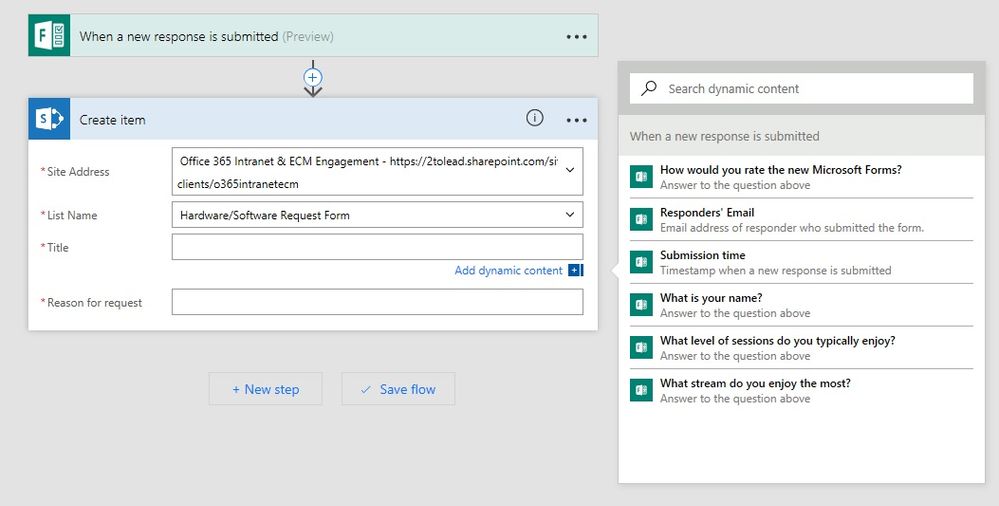Click Forms icon beside level of sessions
The width and height of the screenshot is (999, 506).
[x=641, y=347]
